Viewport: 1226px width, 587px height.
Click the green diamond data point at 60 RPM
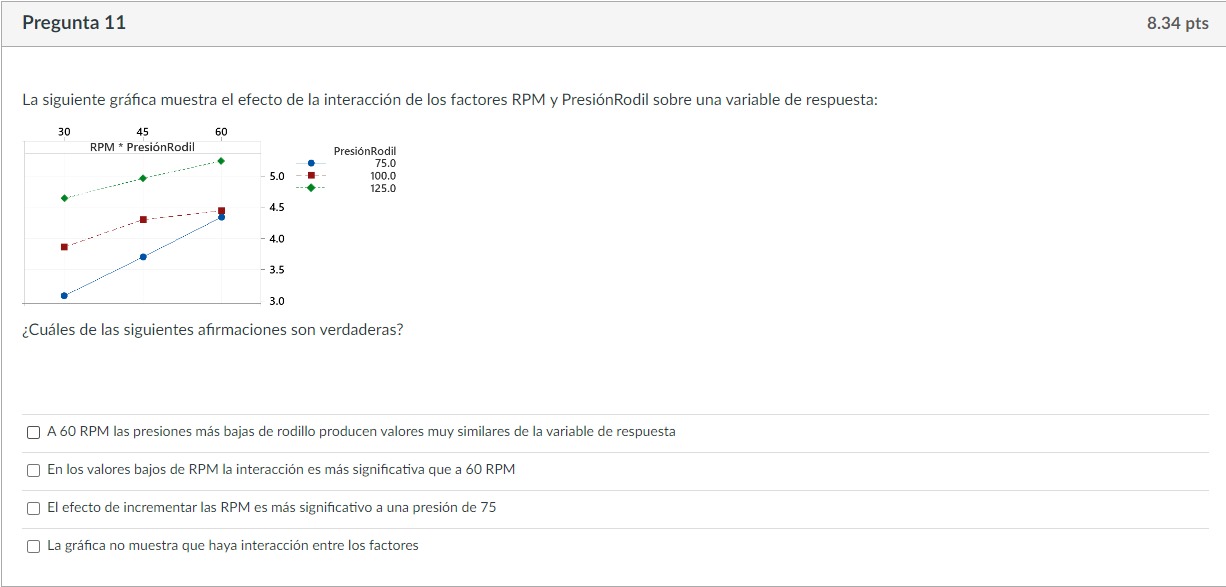[221, 160]
